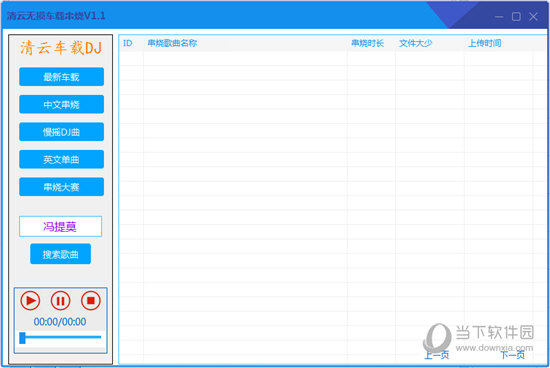Click the 串烧时长 column header
Viewport: 550px width, 368px height.
pyautogui.click(x=368, y=43)
